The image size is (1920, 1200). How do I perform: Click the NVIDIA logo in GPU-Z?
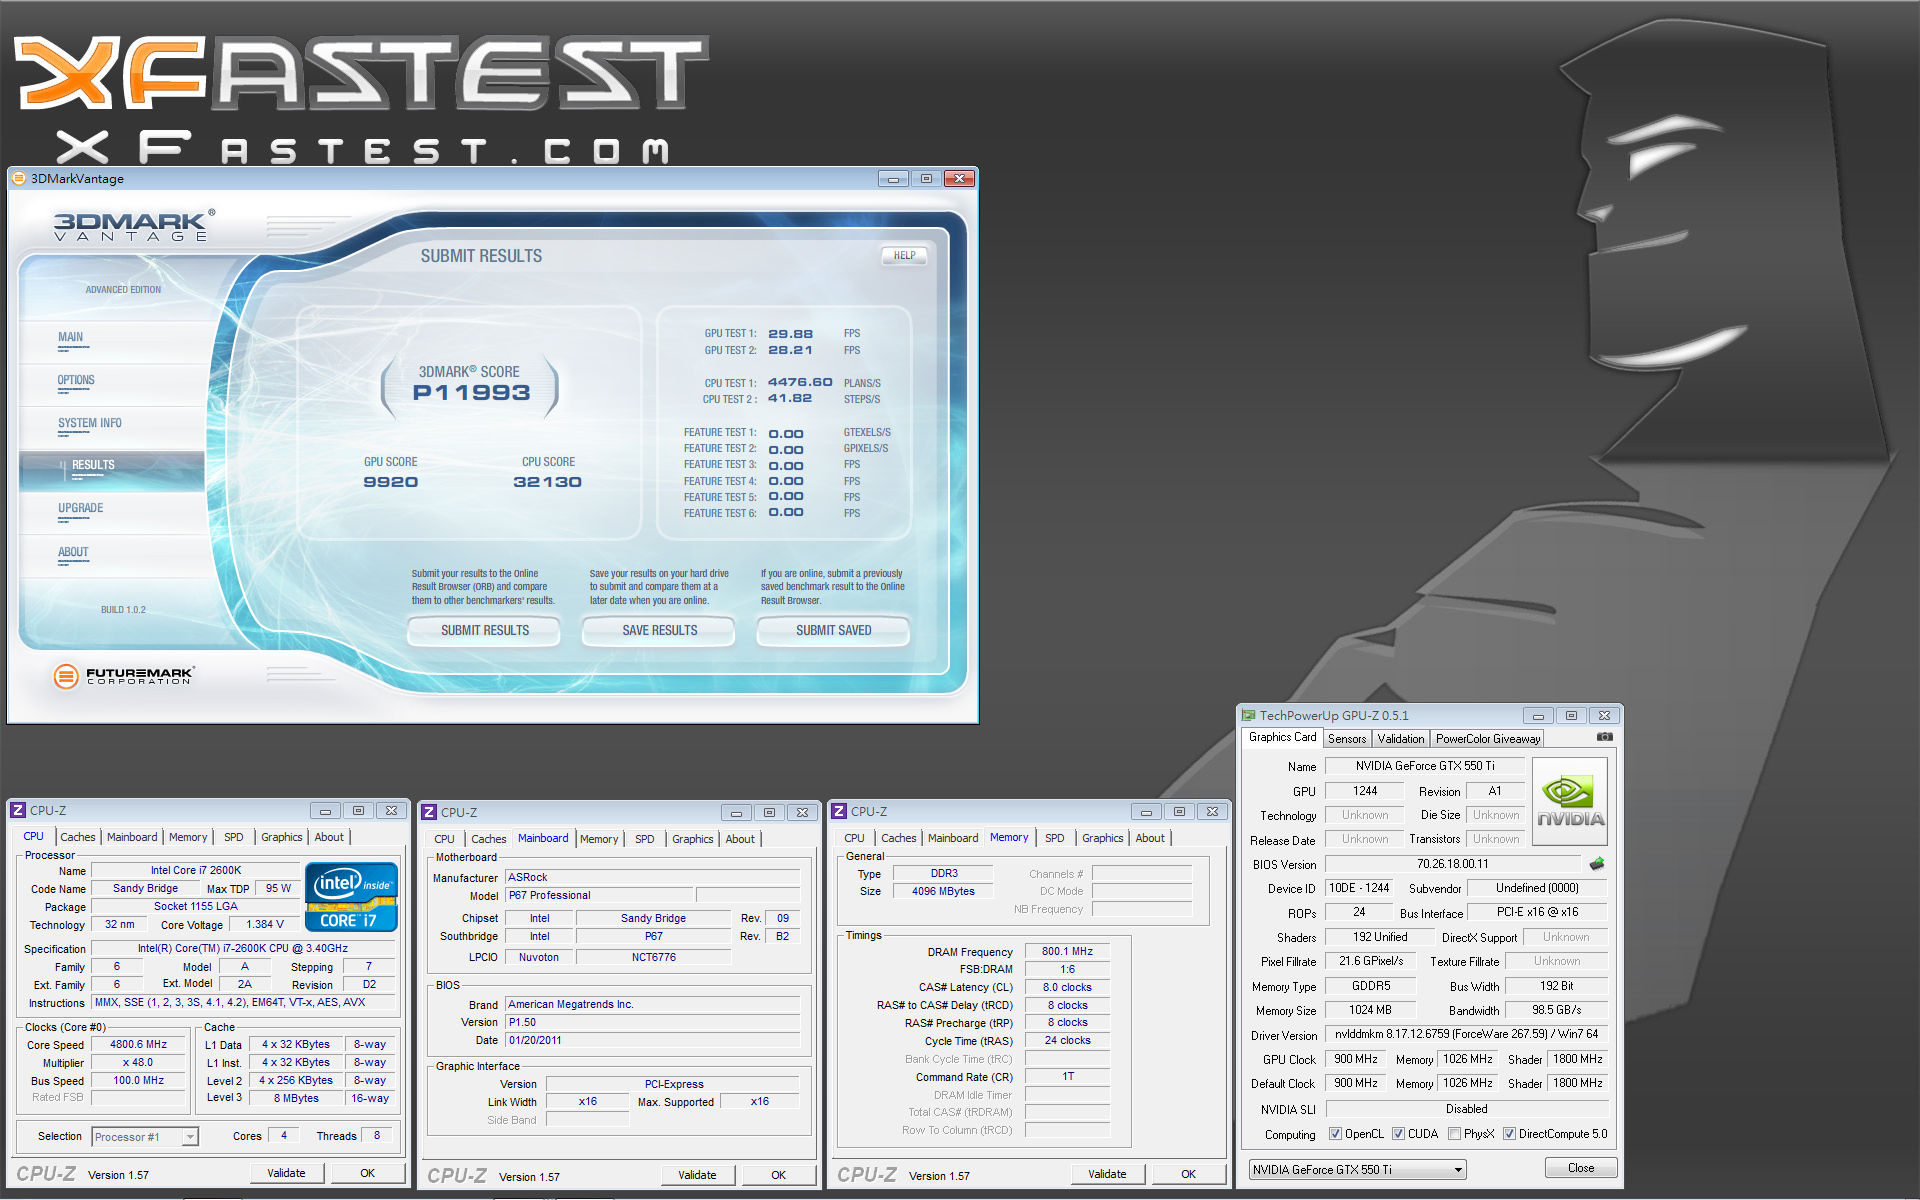(1570, 803)
